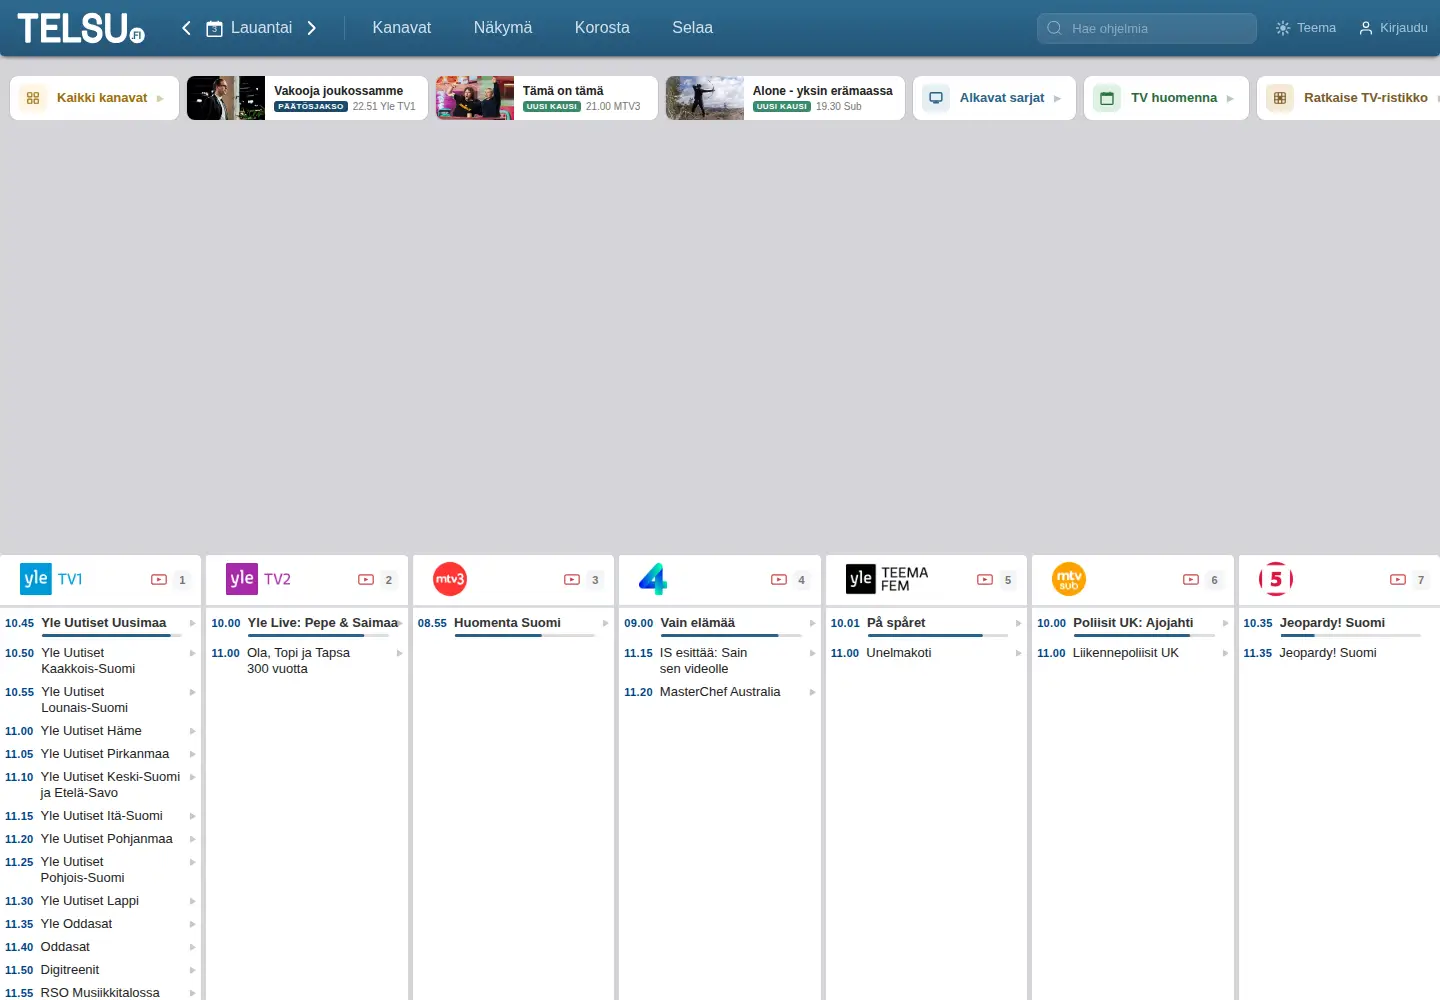Open the MTV Sub channel logo
Screen dimensions: 1440x1000
tap(1069, 579)
